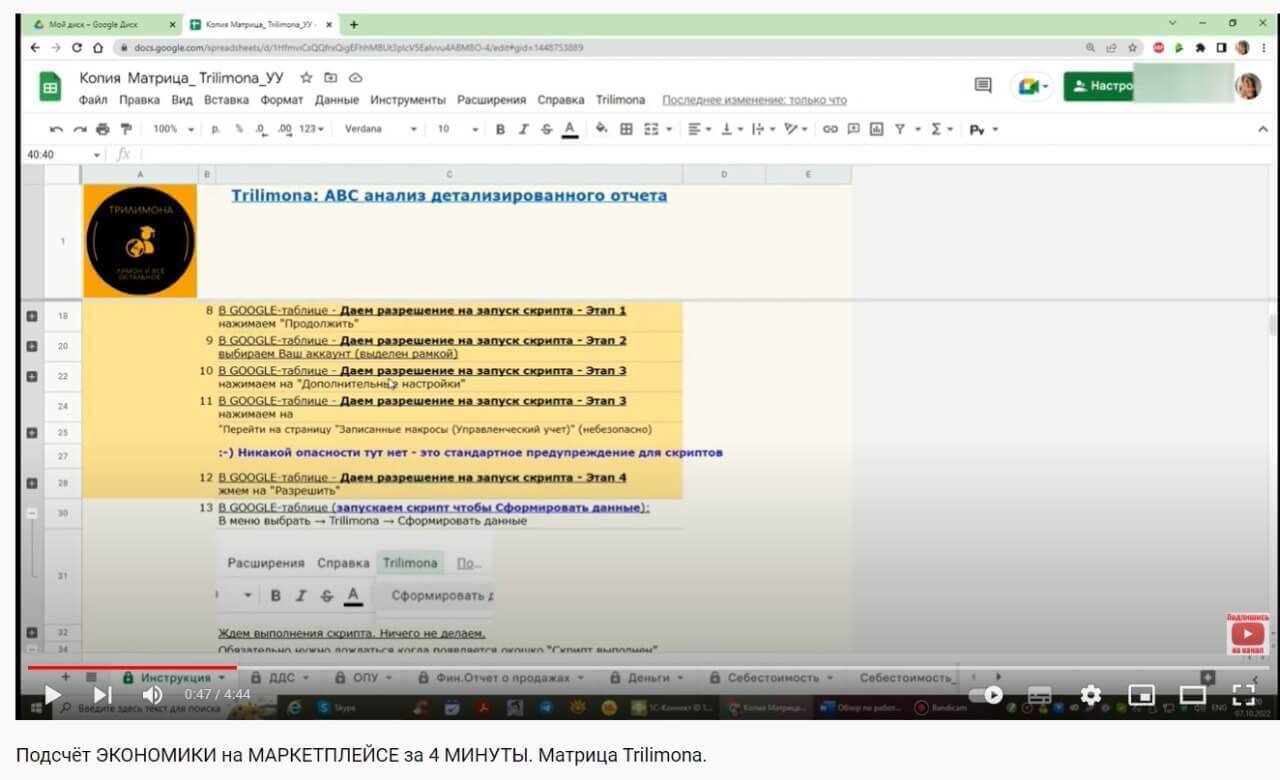Open YouTube player settings gear

(x=1091, y=694)
